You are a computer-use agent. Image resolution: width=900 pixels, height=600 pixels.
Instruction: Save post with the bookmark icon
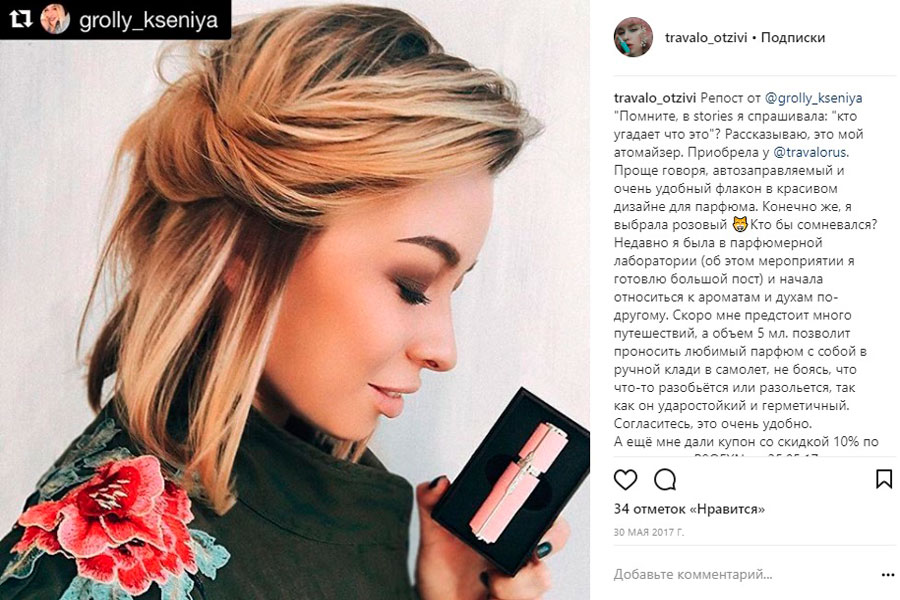(884, 479)
